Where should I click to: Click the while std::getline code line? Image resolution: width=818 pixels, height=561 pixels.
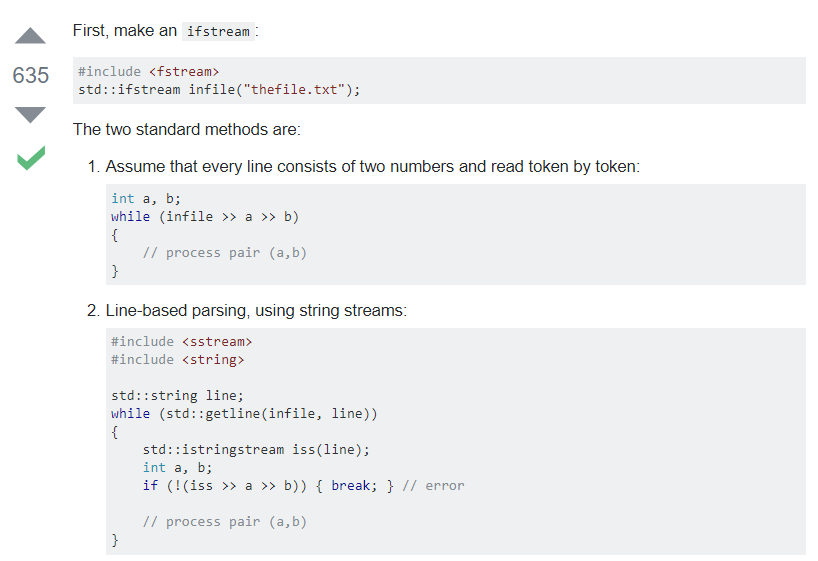pyautogui.click(x=244, y=414)
